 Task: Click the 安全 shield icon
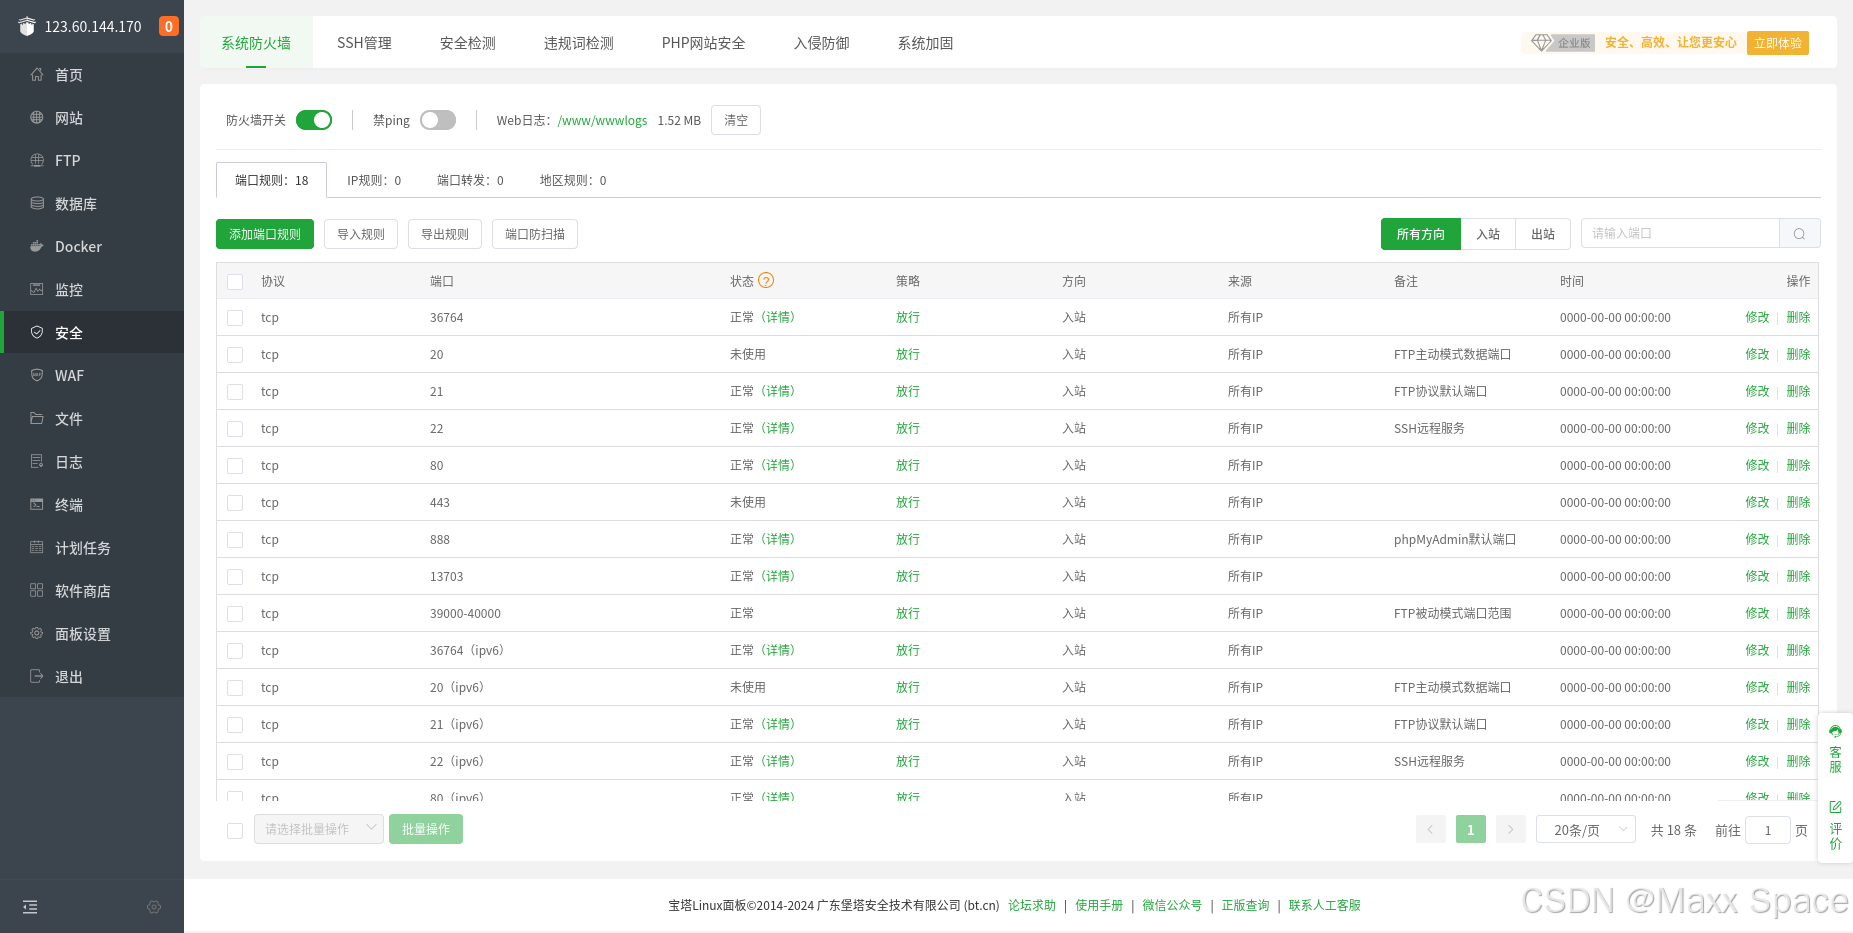click(x=37, y=332)
